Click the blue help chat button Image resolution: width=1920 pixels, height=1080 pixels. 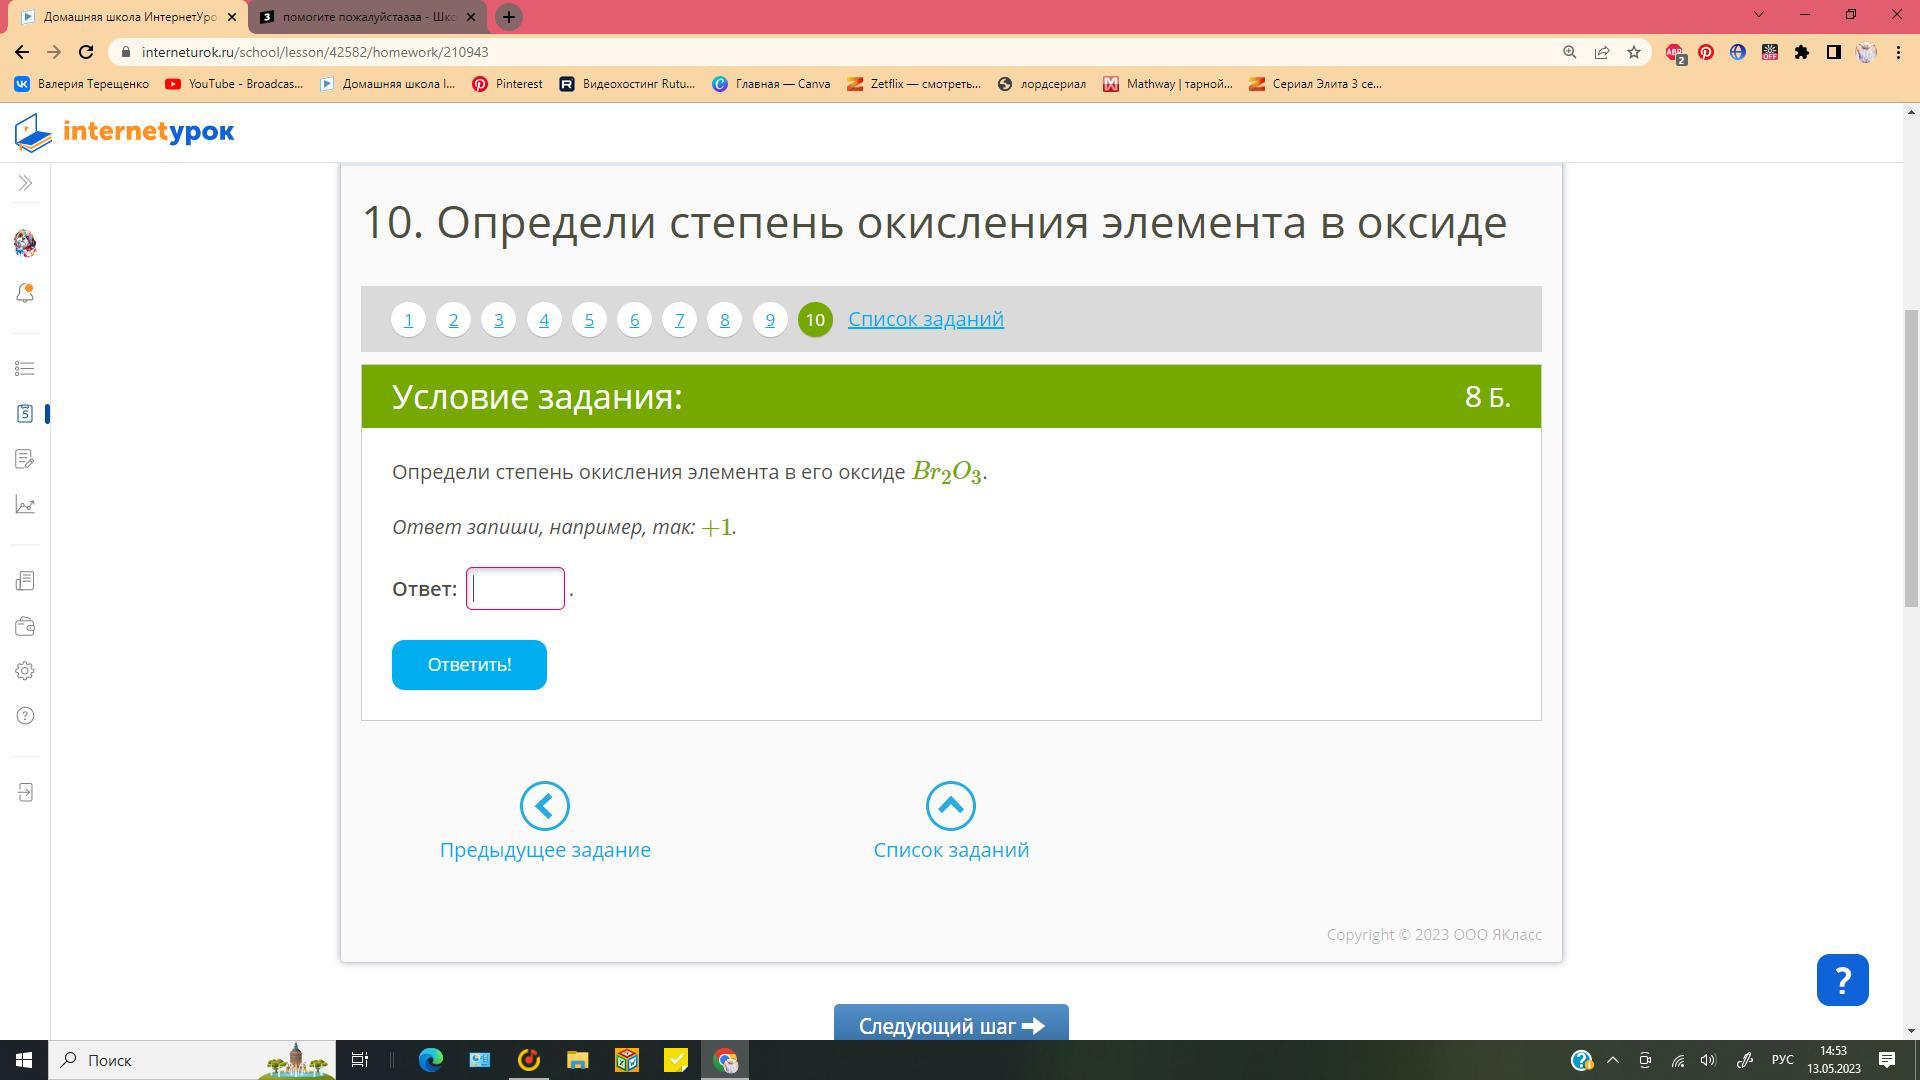1842,980
